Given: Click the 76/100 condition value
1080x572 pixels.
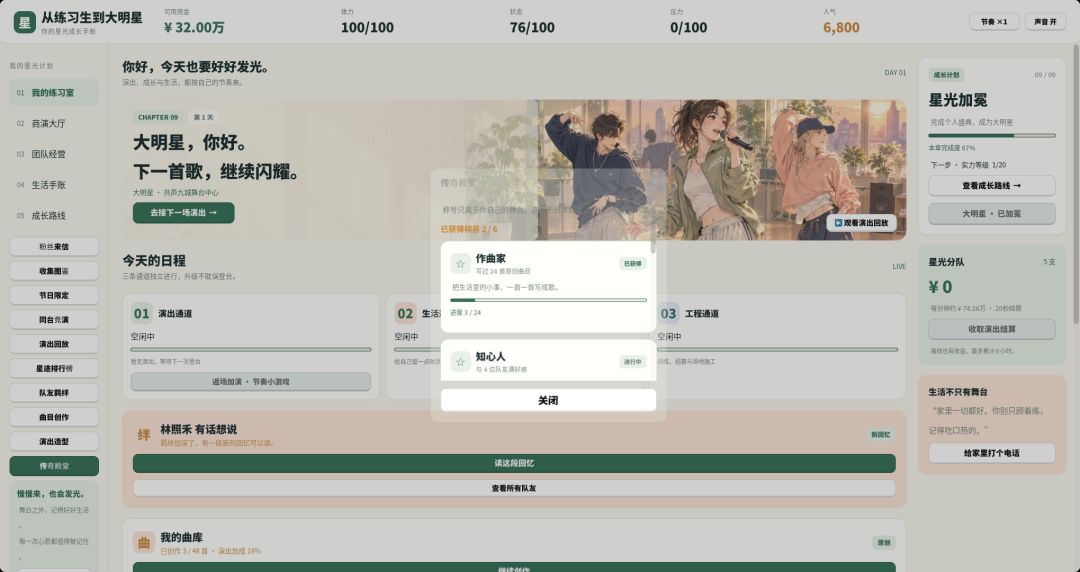Looking at the screenshot, I should pyautogui.click(x=532, y=28).
